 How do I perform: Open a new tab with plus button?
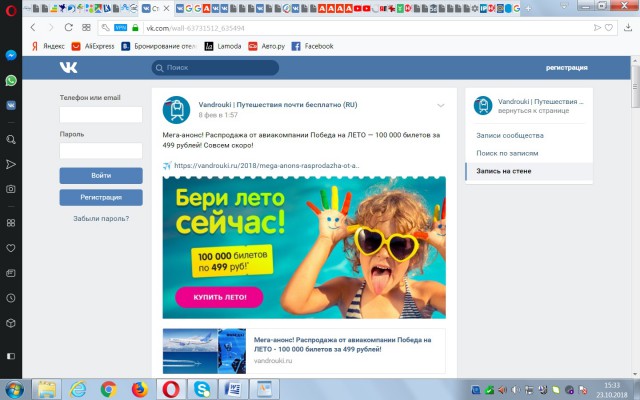pos(529,8)
